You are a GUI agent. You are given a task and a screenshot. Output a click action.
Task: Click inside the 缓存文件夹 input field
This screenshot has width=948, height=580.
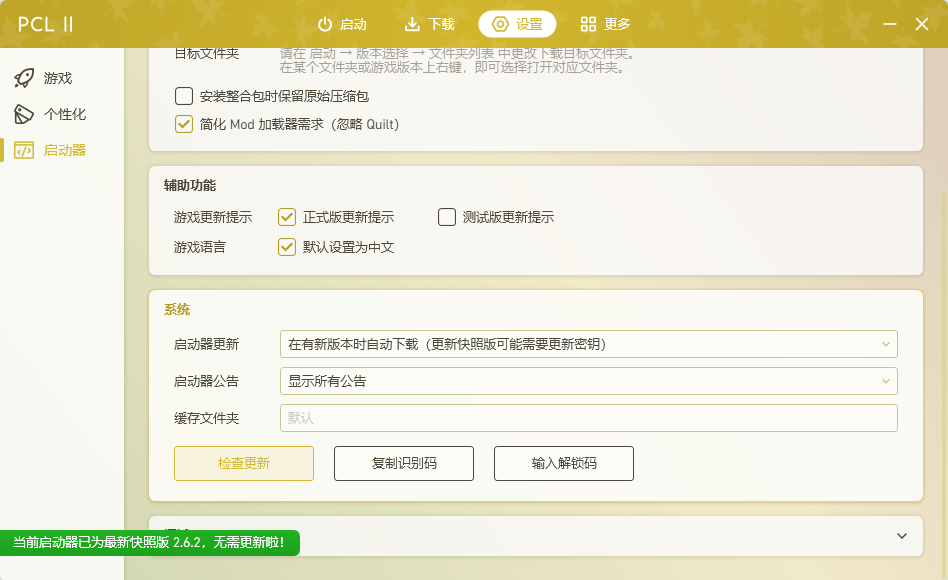tap(588, 418)
